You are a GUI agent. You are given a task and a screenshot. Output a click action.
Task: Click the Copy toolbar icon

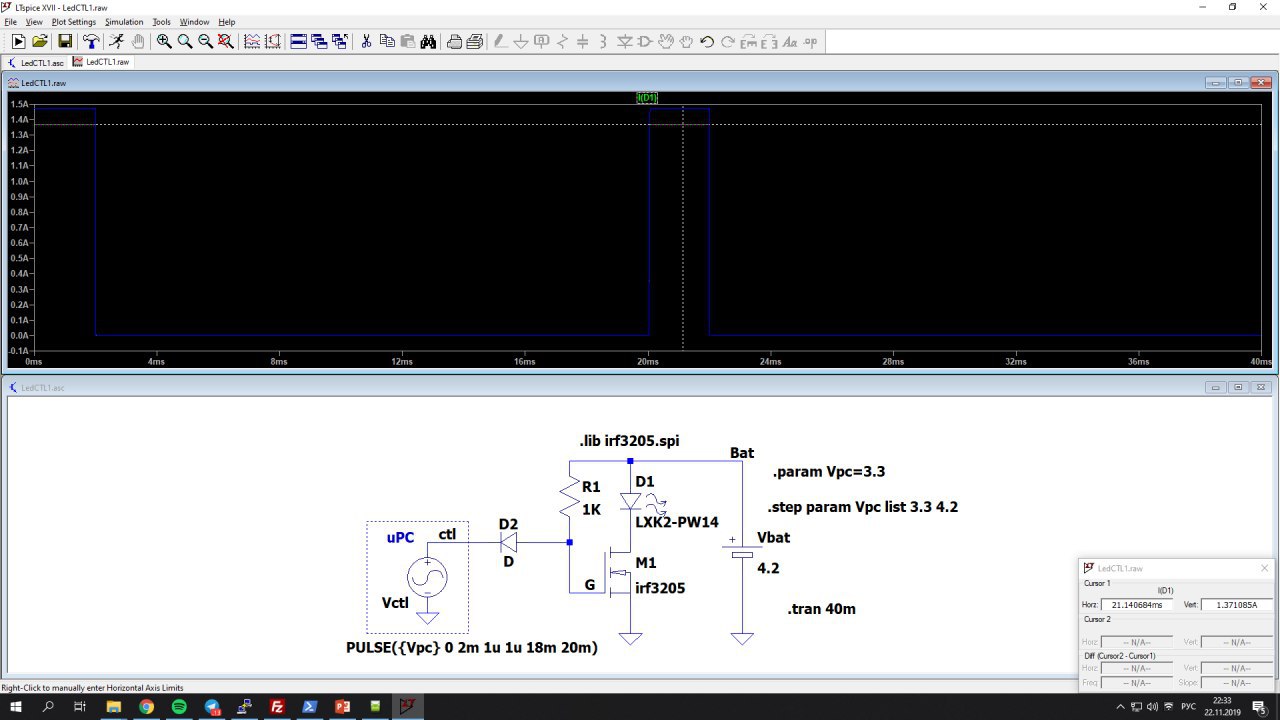click(x=387, y=41)
